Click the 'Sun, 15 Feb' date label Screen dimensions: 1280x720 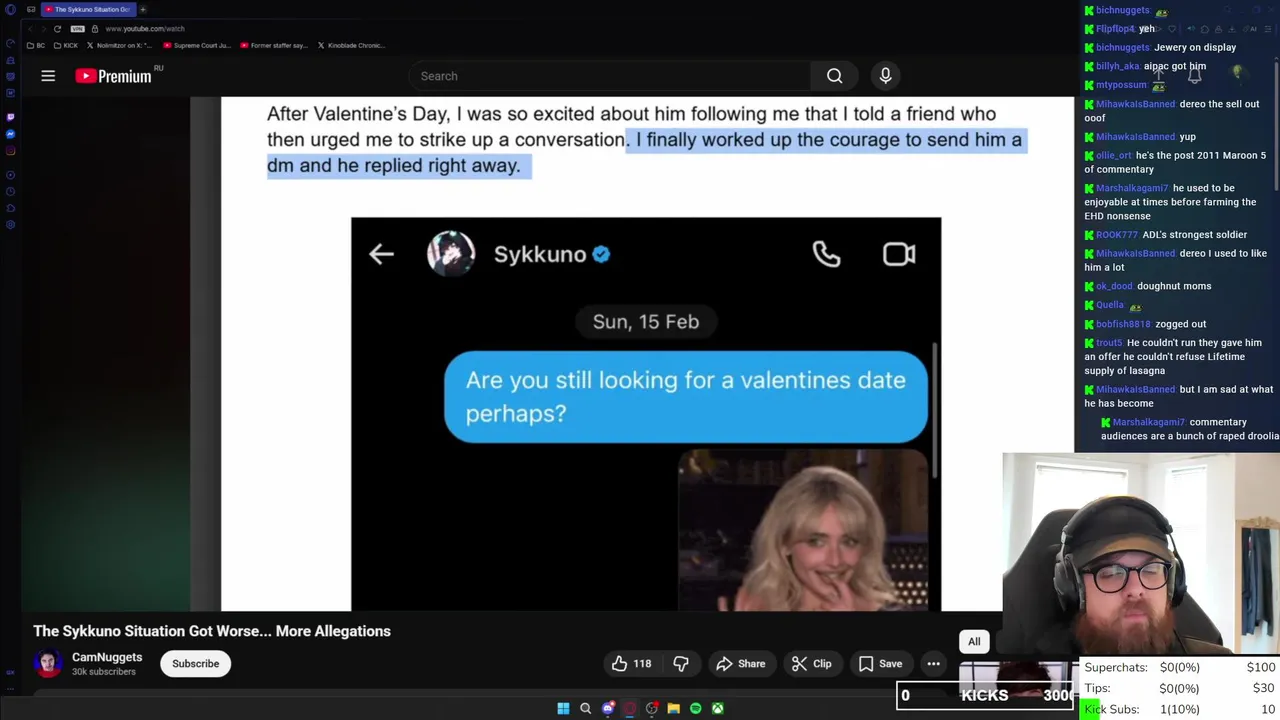tap(646, 322)
